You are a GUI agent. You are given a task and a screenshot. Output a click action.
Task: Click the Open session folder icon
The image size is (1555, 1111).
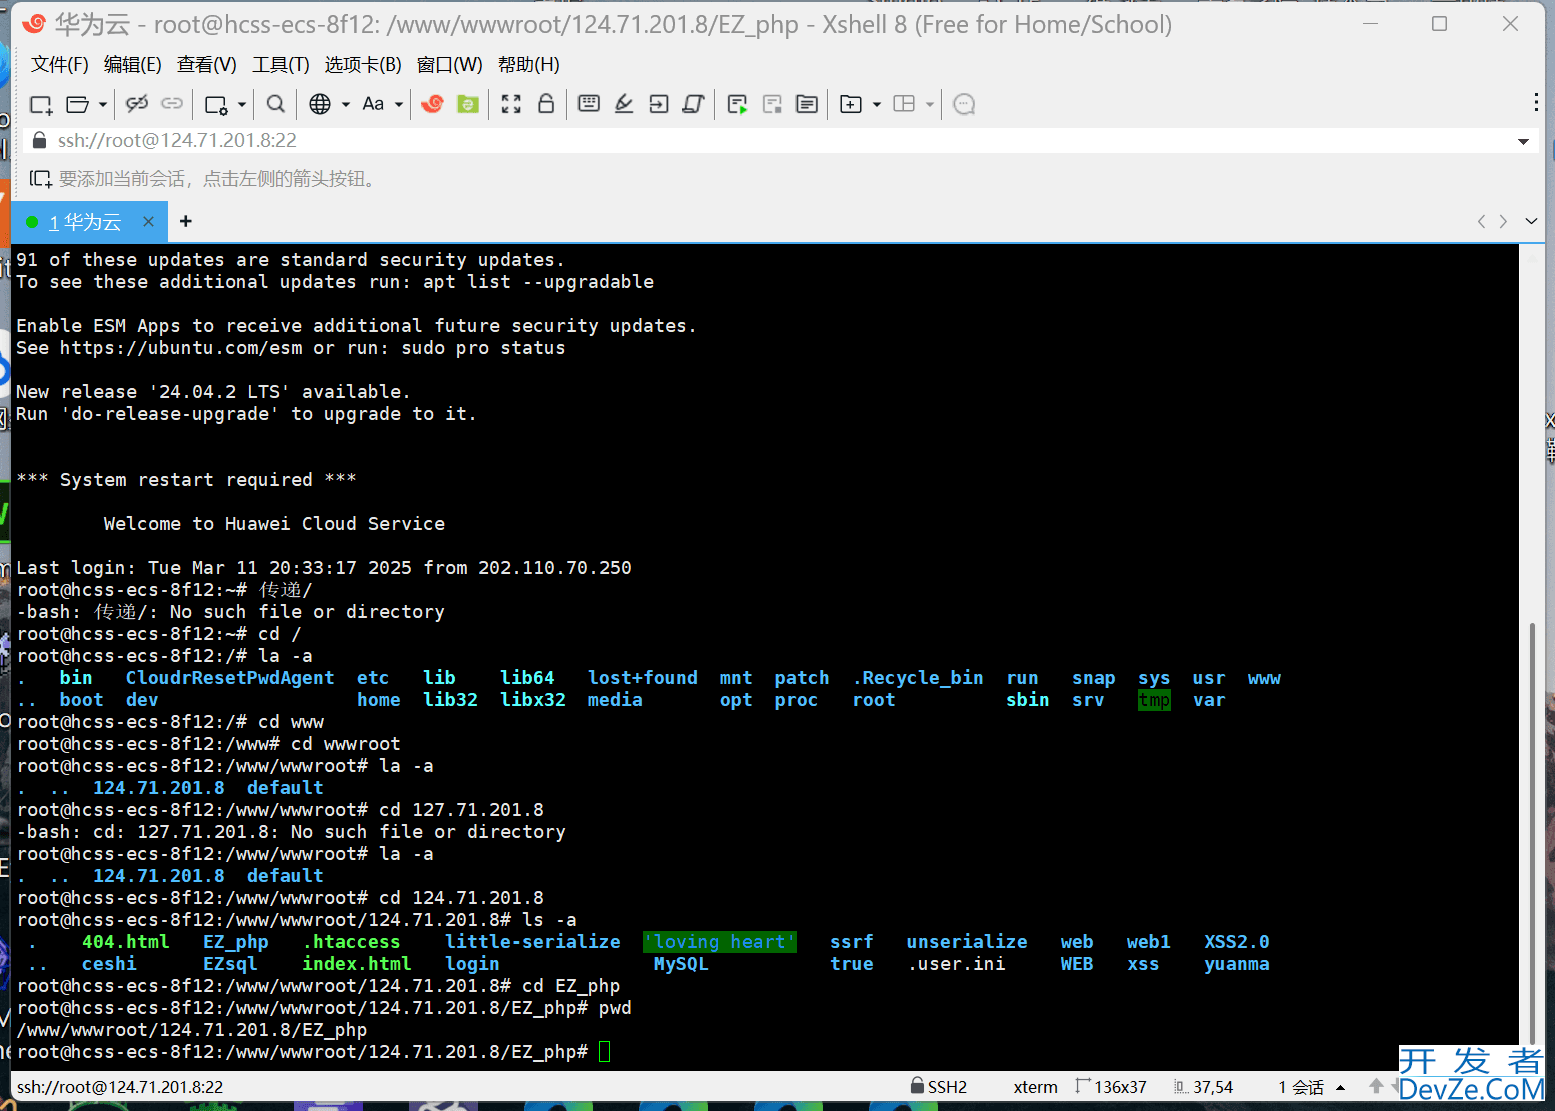point(77,104)
